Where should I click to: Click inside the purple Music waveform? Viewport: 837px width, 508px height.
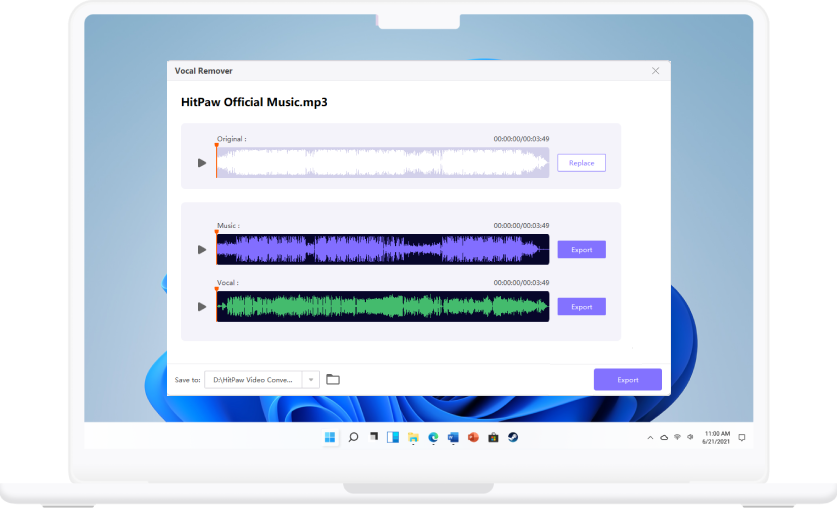point(382,250)
